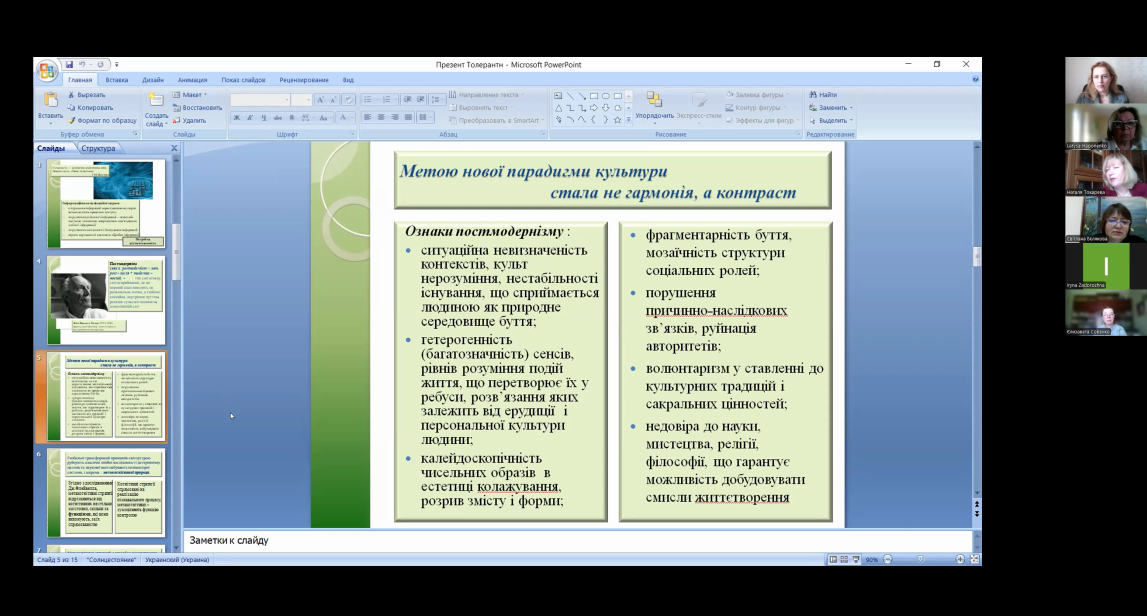
Task: Toggle italic (К) formatting
Action: point(250,118)
